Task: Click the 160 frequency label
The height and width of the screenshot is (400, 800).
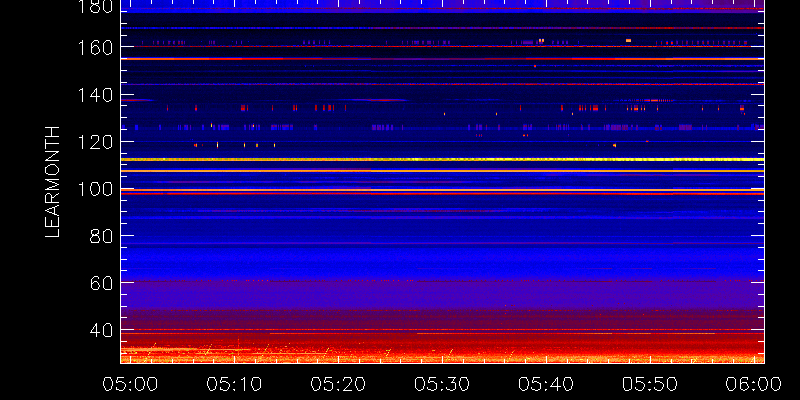Action: point(96,47)
